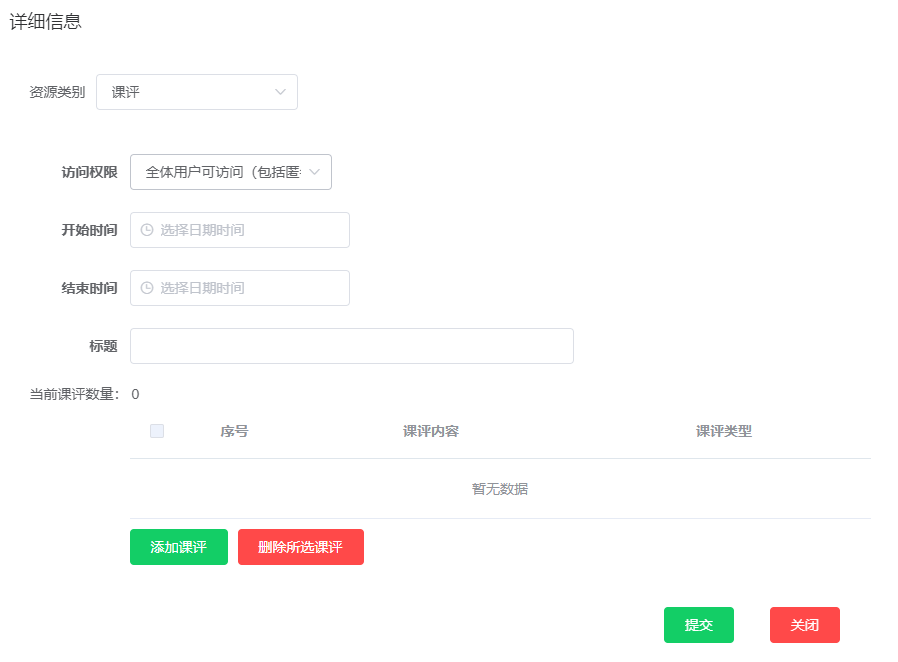Click into the 标题 title input field

click(351, 346)
